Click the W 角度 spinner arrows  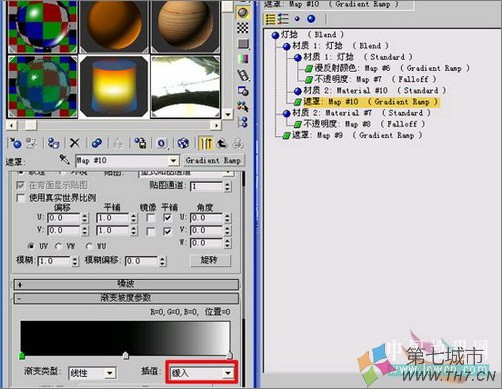coord(227,243)
